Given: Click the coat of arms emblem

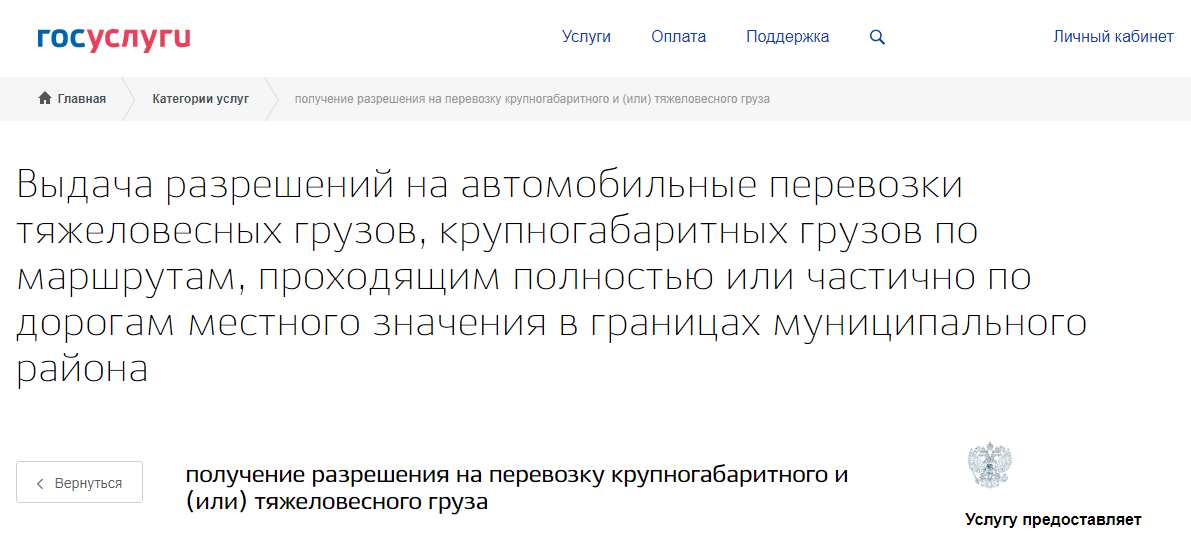Looking at the screenshot, I should point(989,465).
